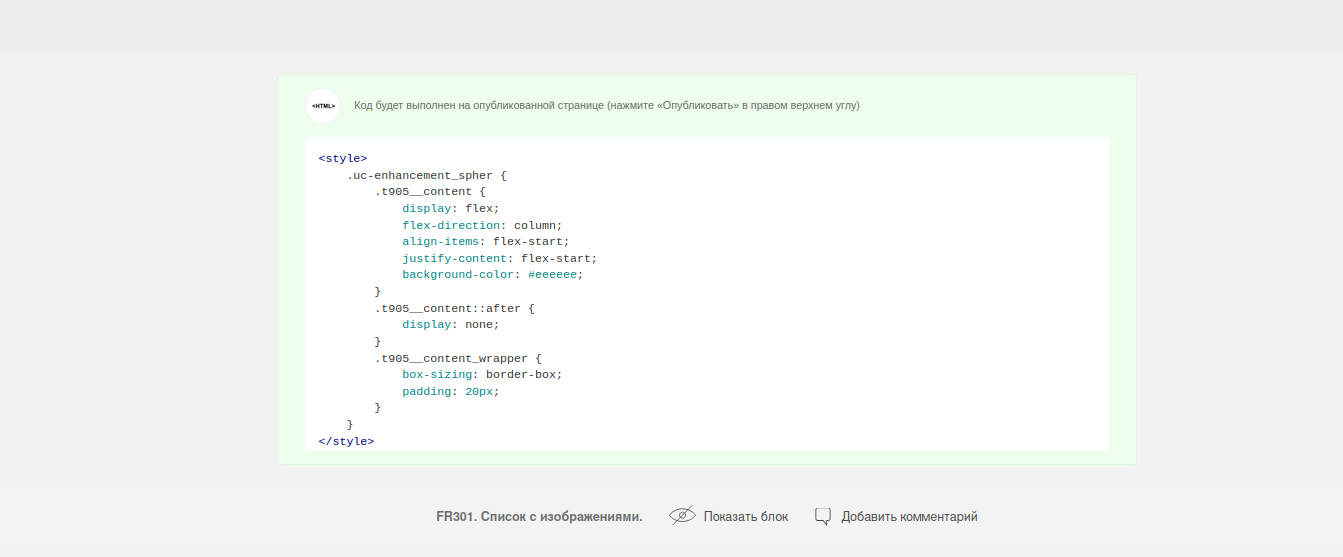Select the "Показать блок" link

pyautogui.click(x=746, y=517)
